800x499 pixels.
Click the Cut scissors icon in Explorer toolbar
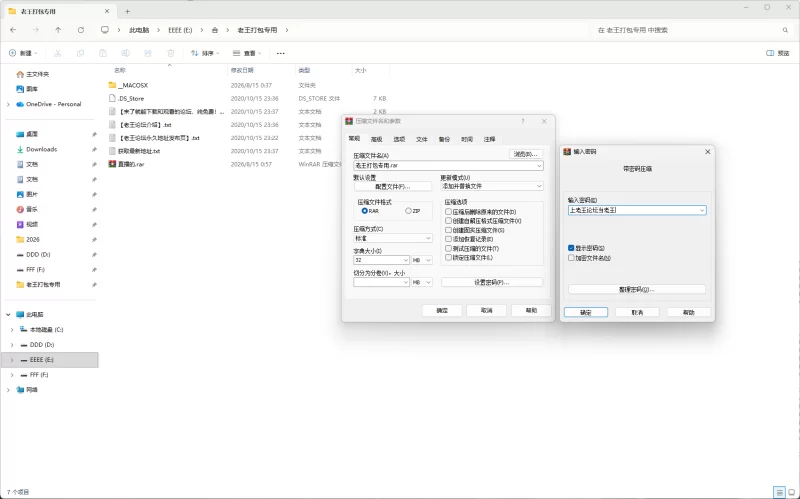58,53
